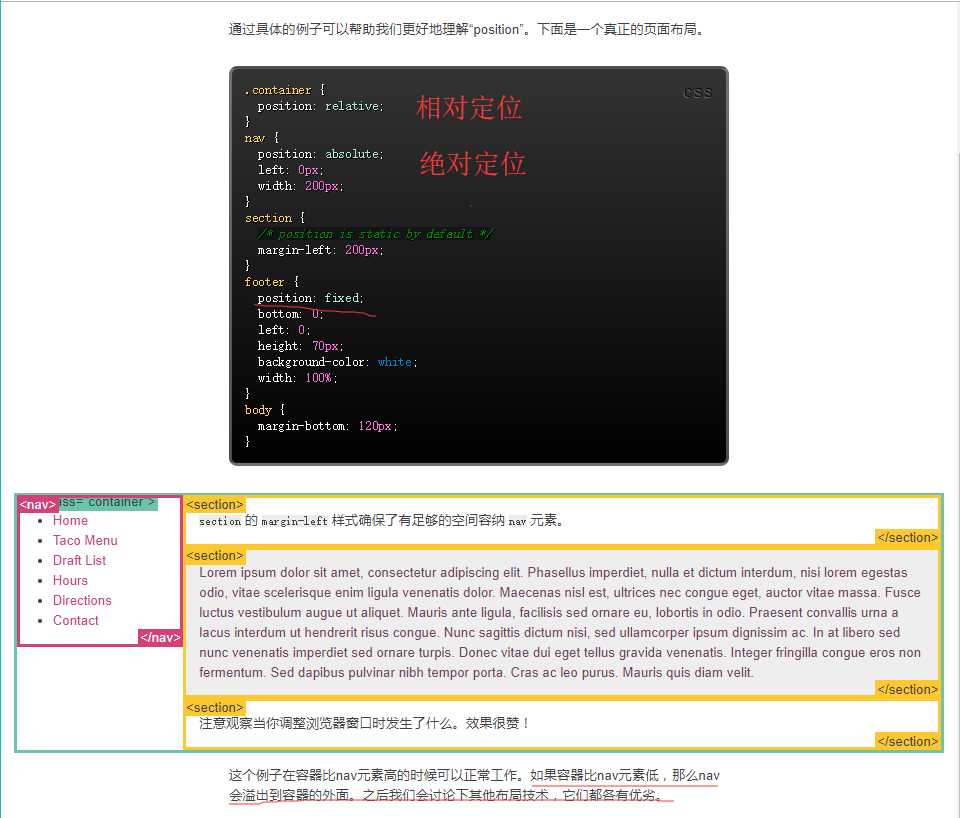
Task: Click the 'body {' selector line
Action: click(264, 410)
